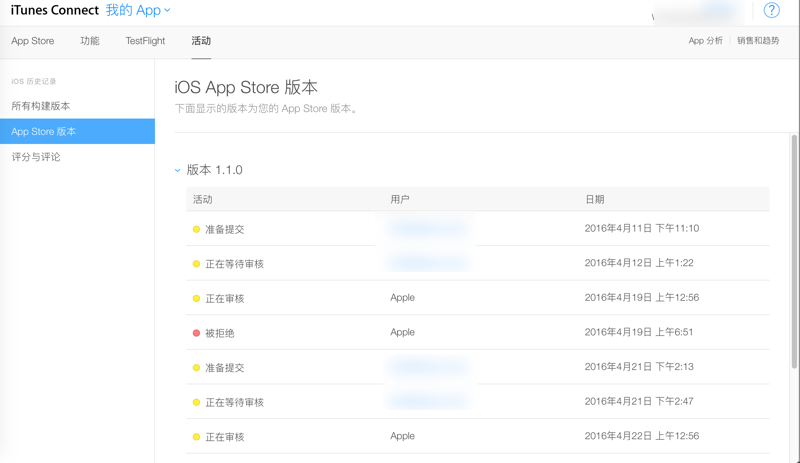Collapse the 版本 1.1.0 section
Viewport: 800px width, 463px height.
pos(178,171)
